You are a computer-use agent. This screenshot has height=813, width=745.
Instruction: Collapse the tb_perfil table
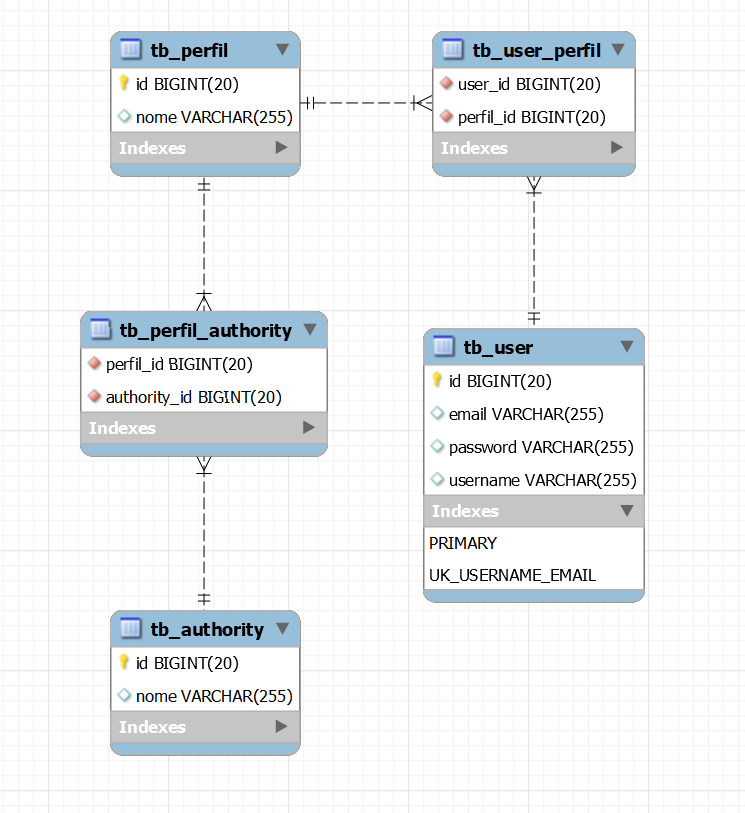point(283,50)
